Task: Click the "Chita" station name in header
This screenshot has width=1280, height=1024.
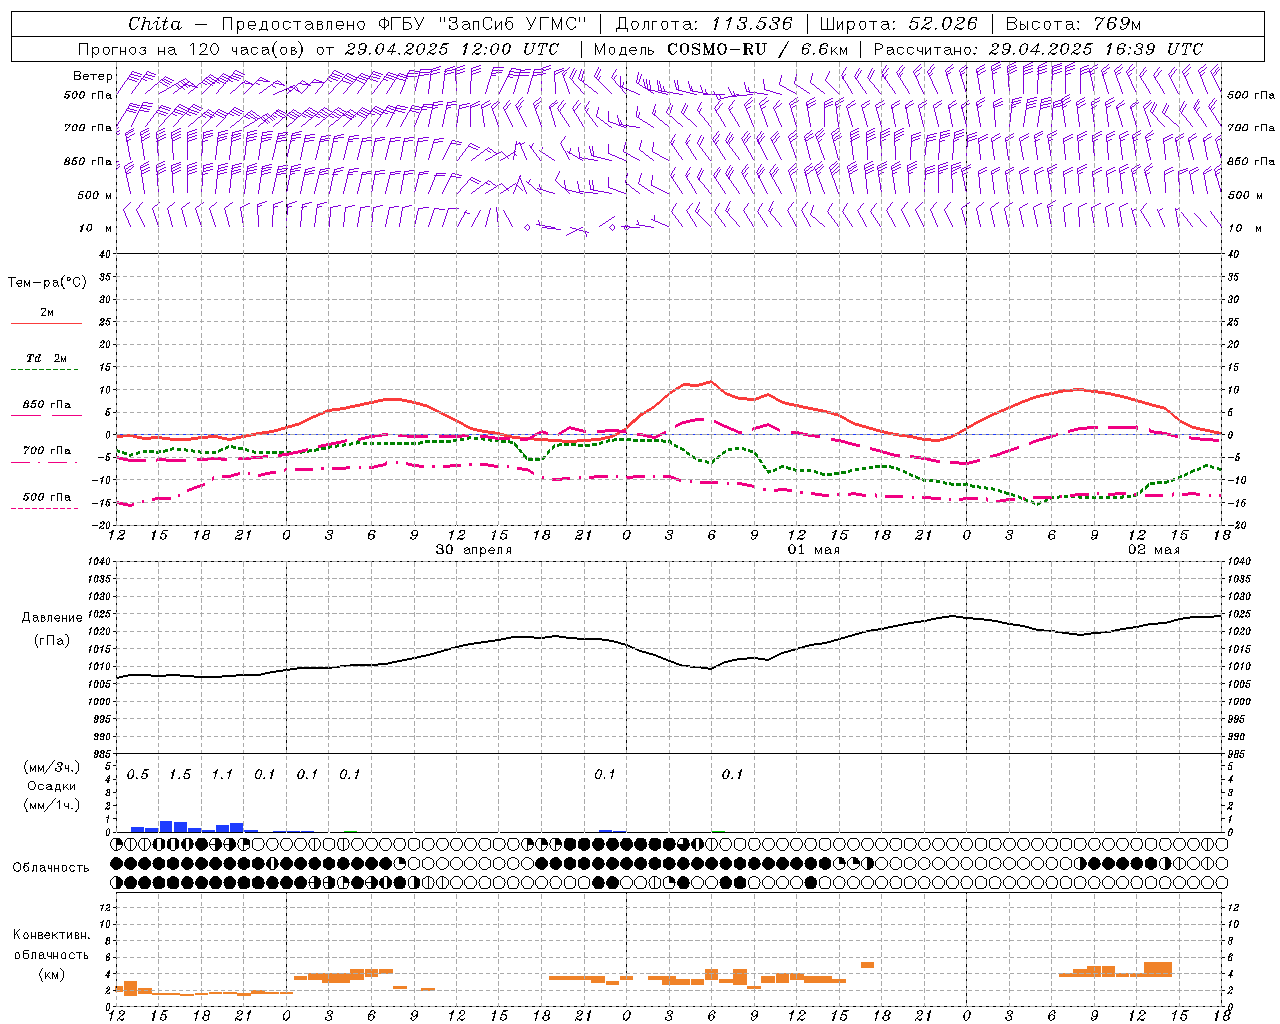Action: (155, 24)
